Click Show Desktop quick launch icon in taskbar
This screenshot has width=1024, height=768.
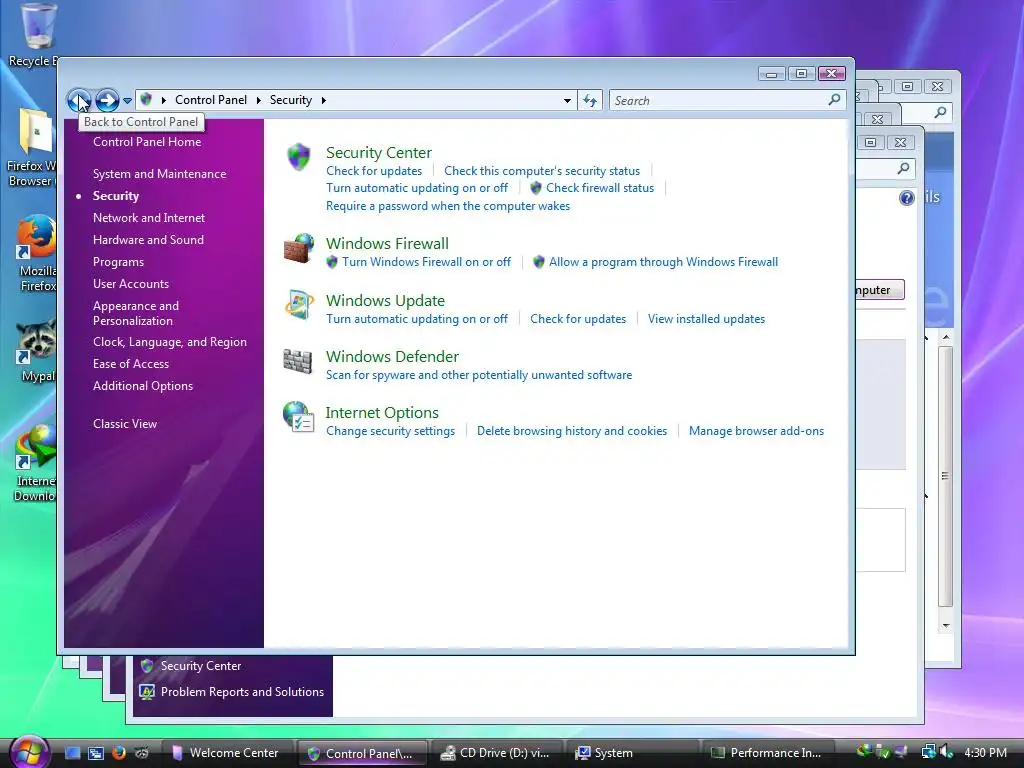click(x=72, y=753)
